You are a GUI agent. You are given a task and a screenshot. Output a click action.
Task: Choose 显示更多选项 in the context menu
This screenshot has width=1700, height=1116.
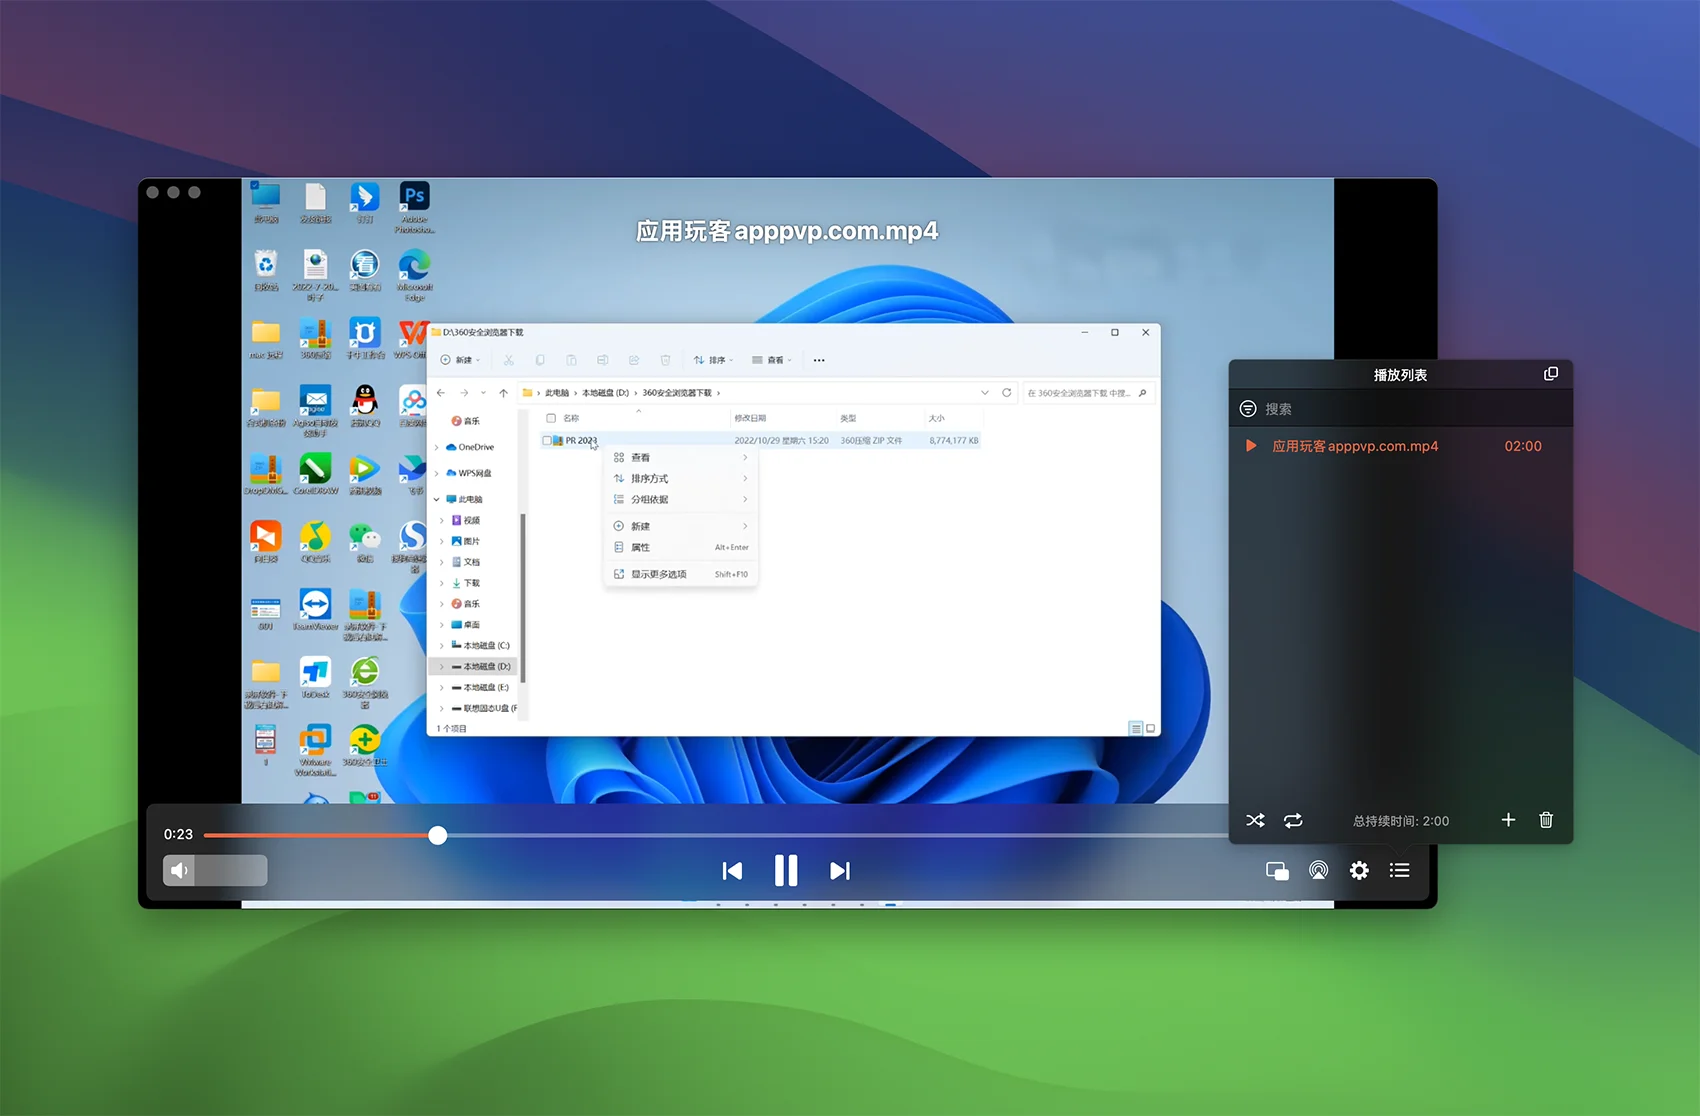click(680, 574)
